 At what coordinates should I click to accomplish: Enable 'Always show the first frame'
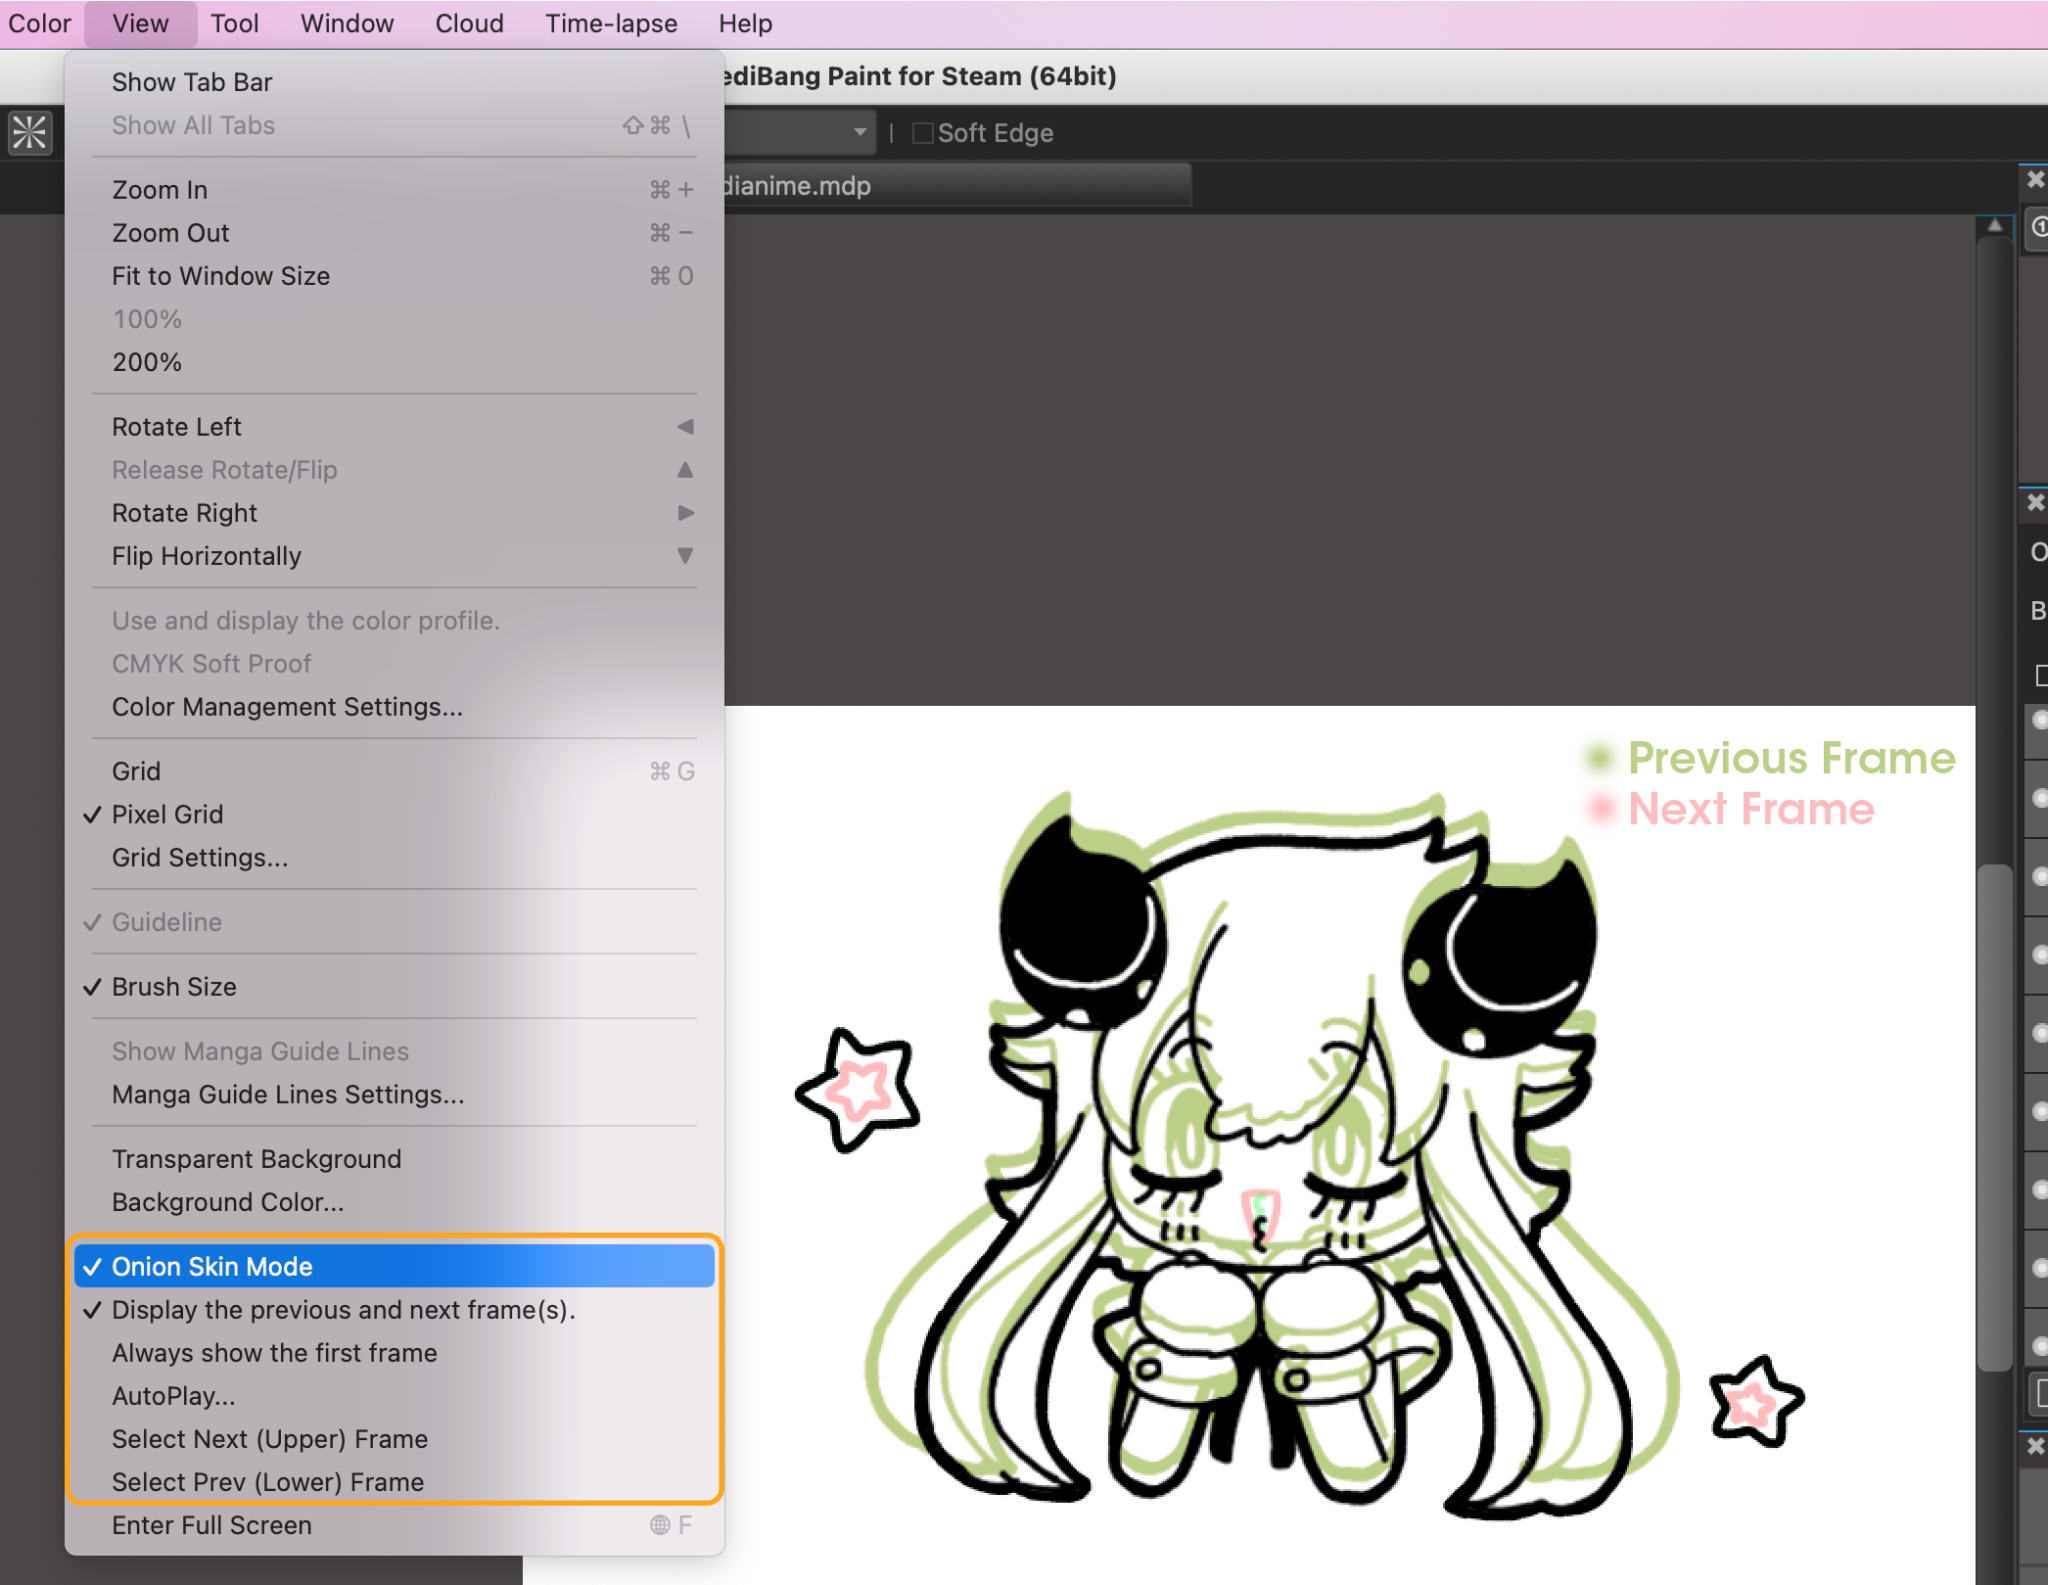(x=274, y=1352)
